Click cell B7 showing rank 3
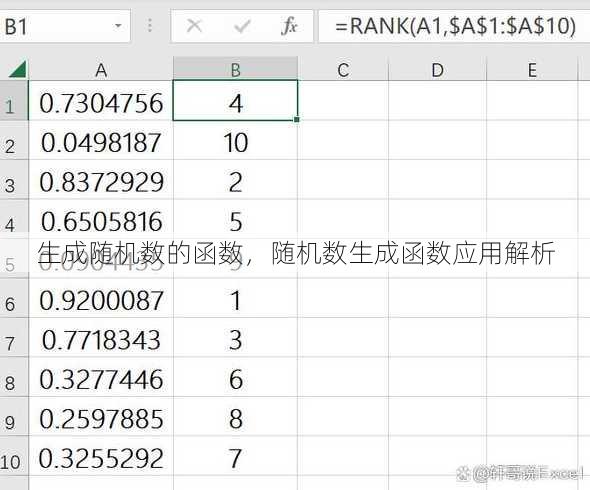This screenshot has width=590, height=490. pos(236,338)
